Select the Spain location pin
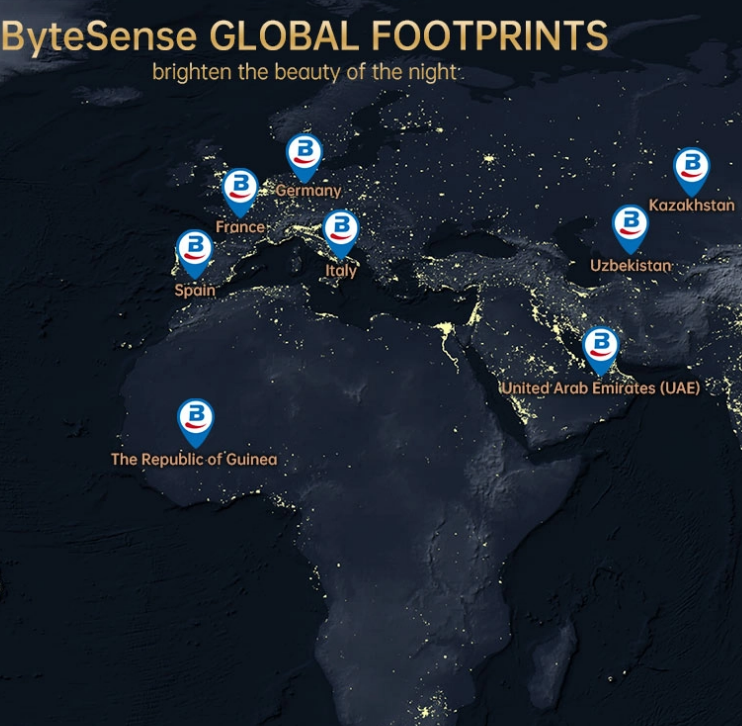 click(194, 254)
